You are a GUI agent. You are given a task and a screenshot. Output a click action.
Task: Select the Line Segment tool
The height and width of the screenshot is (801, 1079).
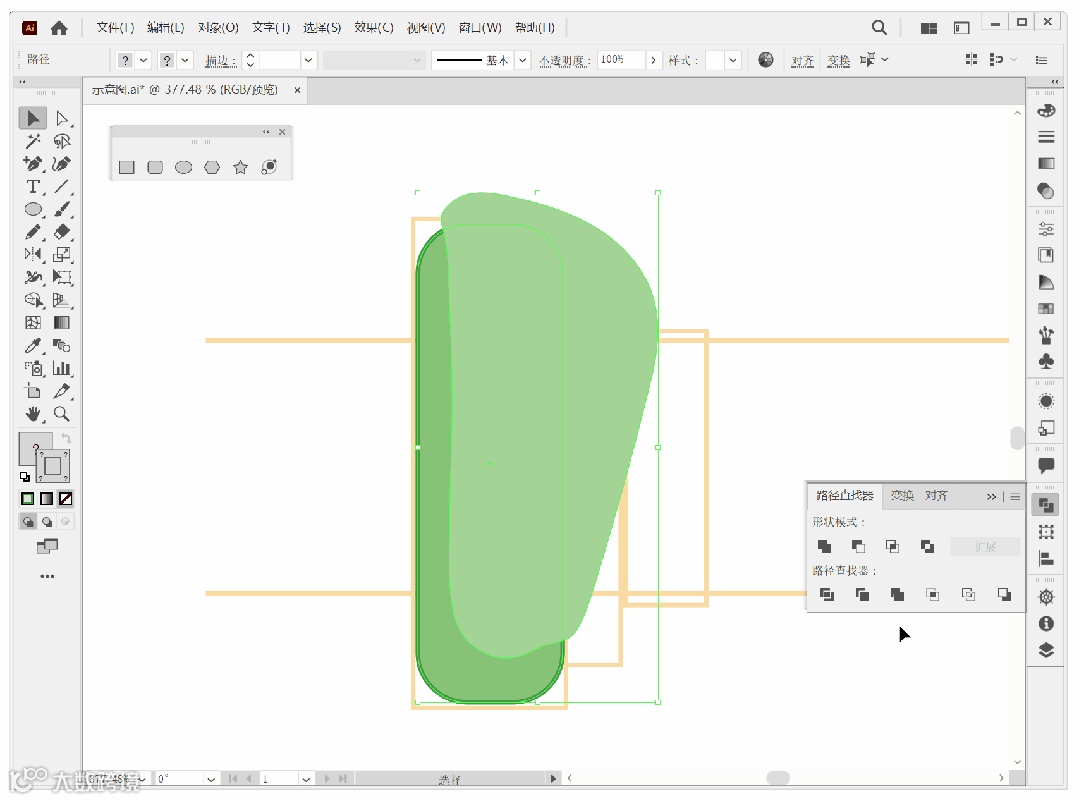62,186
